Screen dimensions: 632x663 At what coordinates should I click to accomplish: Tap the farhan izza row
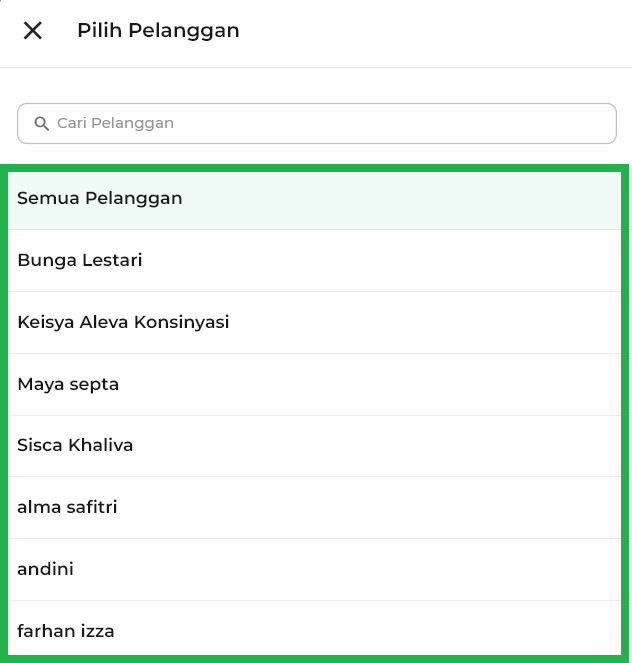tap(315, 631)
